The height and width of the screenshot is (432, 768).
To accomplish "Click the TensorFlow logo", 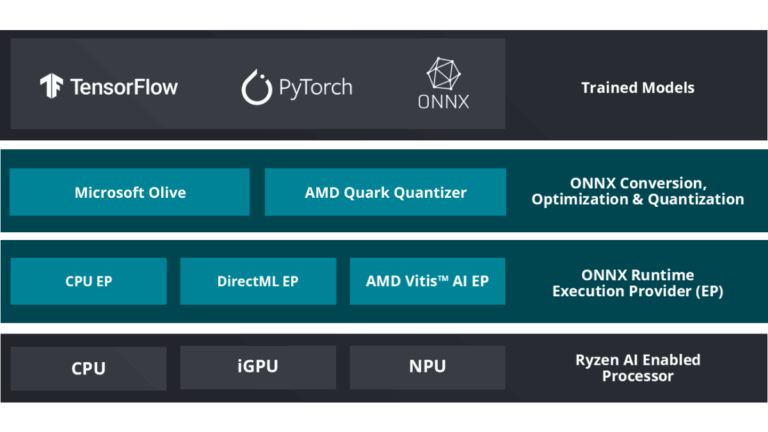I will point(51,86).
